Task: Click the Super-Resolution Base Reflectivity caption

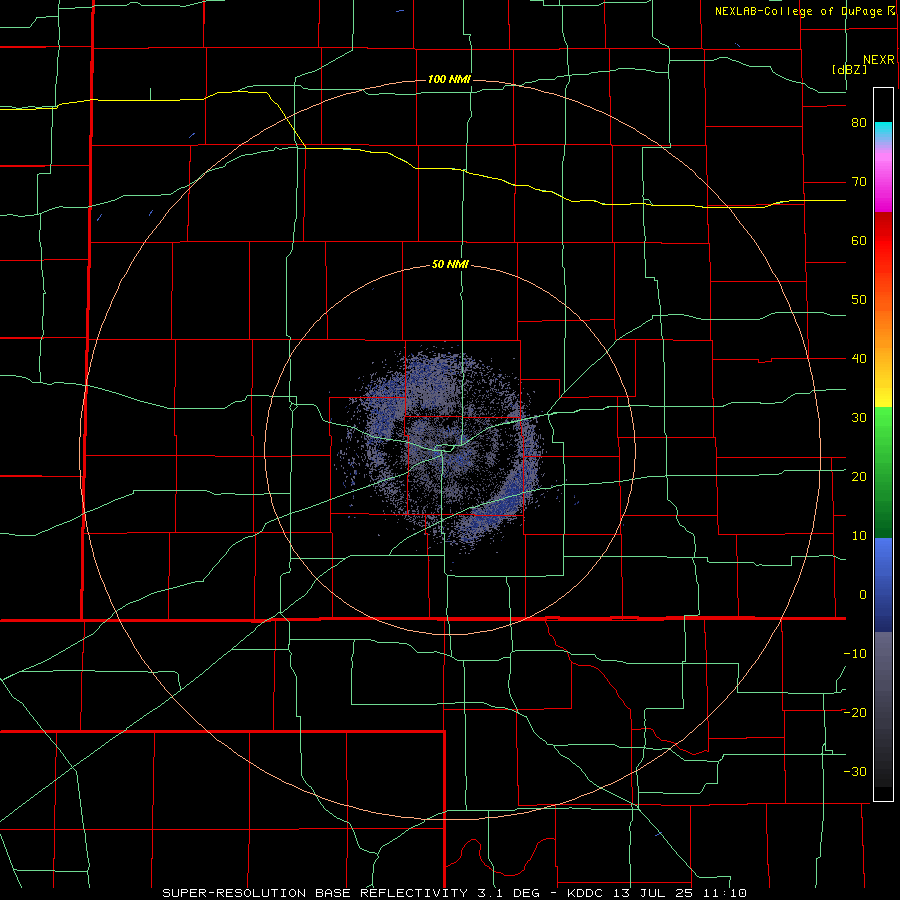Action: [454, 893]
